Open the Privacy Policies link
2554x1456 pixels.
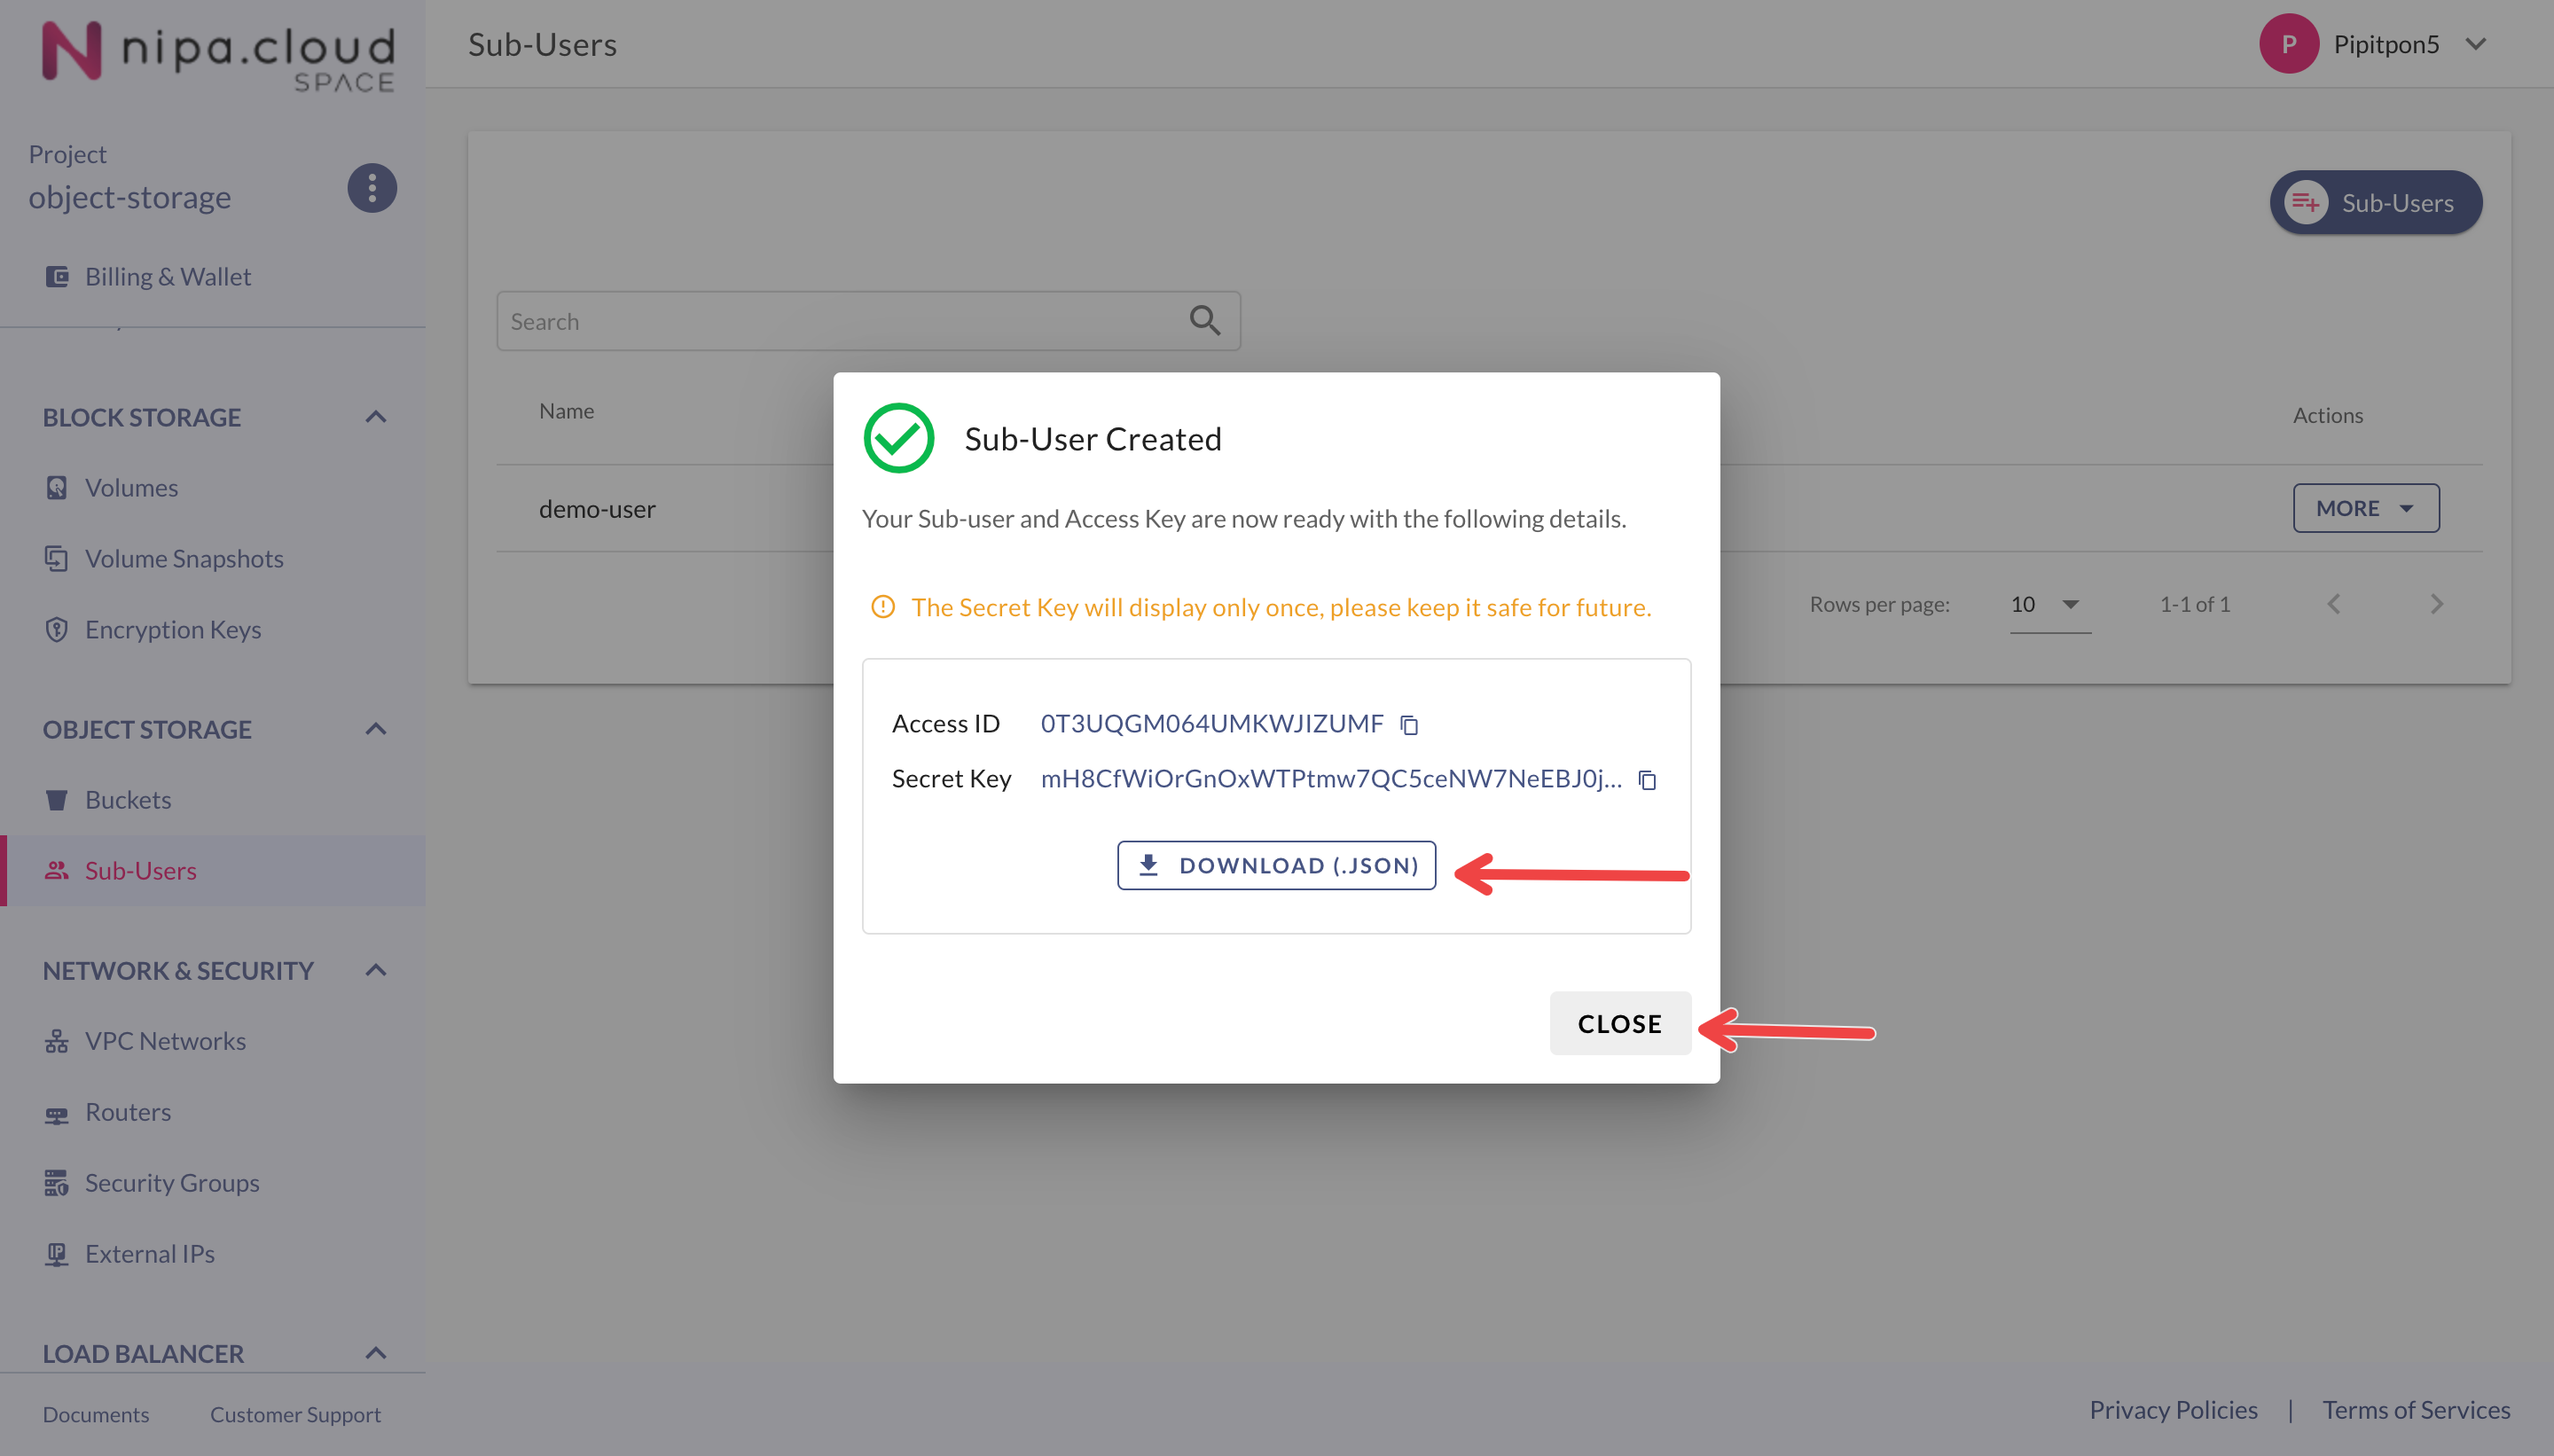2172,1410
